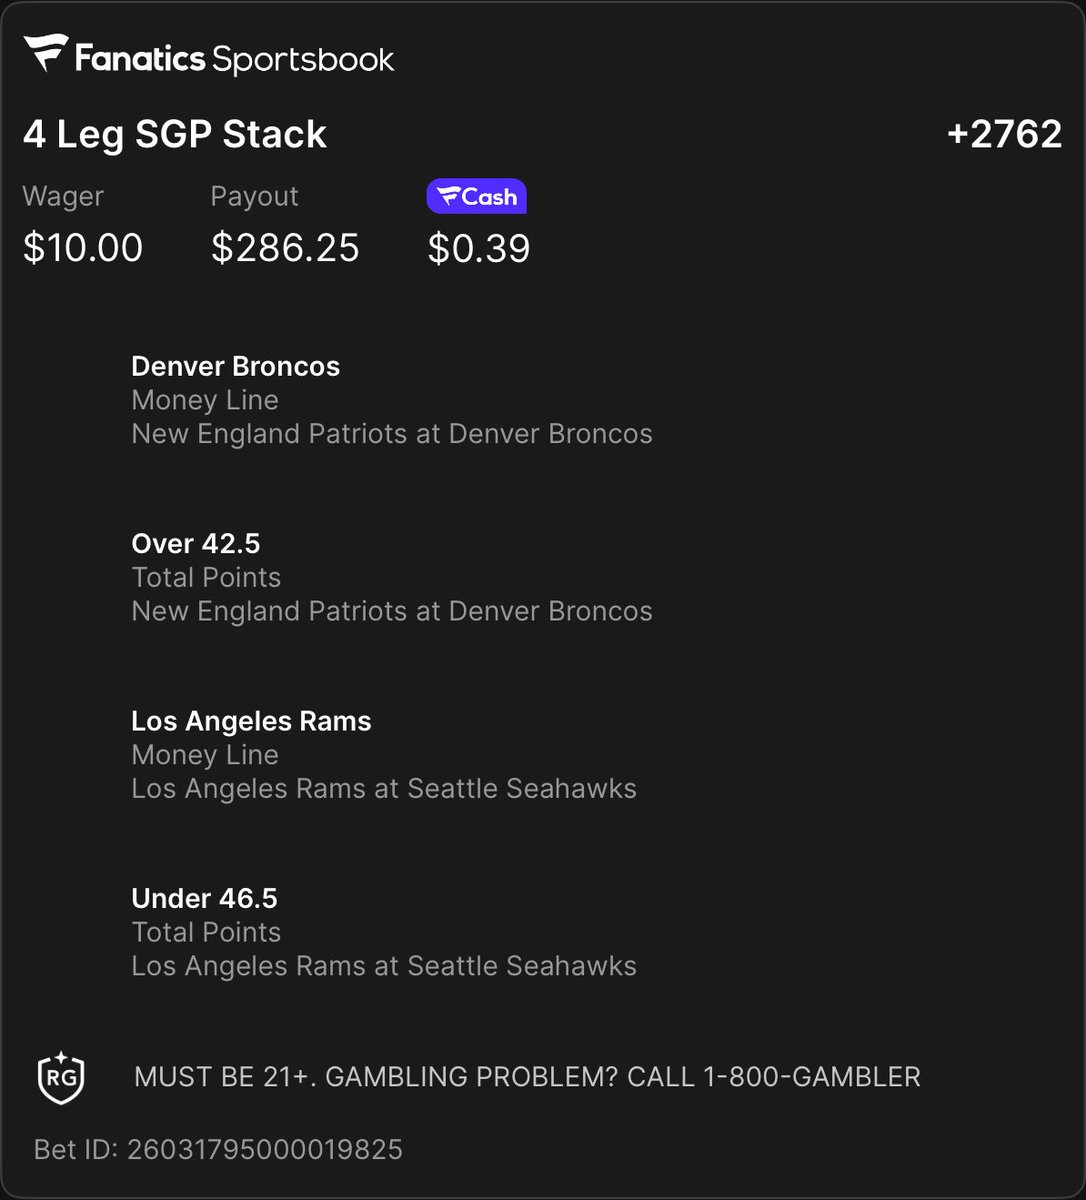Open the Under 46.5 Total Points leg
The image size is (1086, 1200).
(384, 932)
